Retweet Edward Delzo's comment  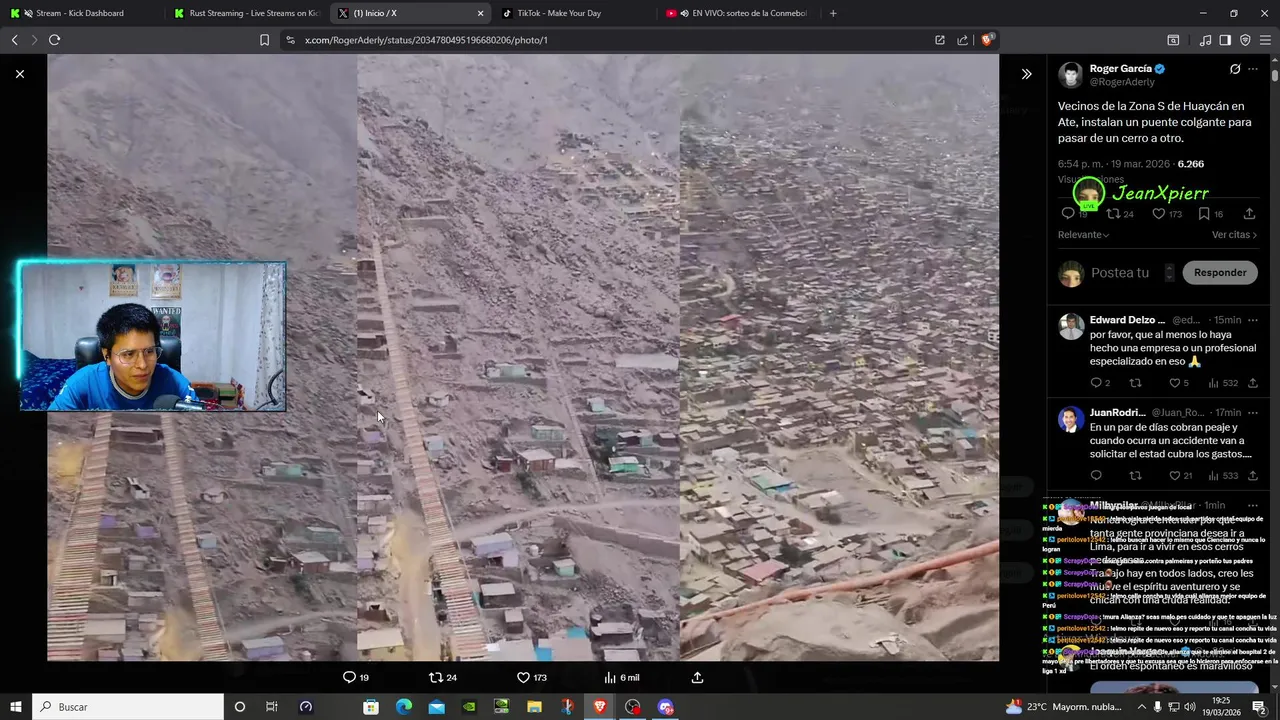[x=1135, y=383]
